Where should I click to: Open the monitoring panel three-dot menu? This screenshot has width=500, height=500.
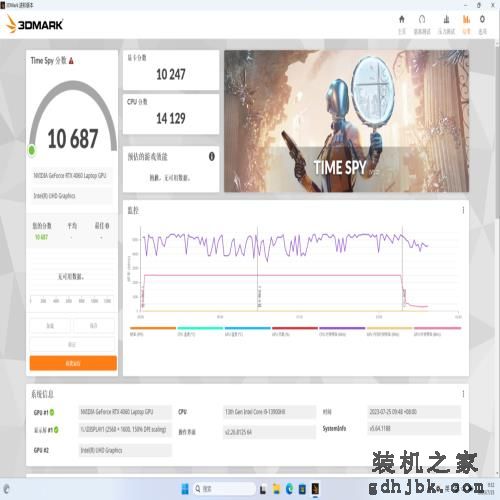(x=463, y=210)
